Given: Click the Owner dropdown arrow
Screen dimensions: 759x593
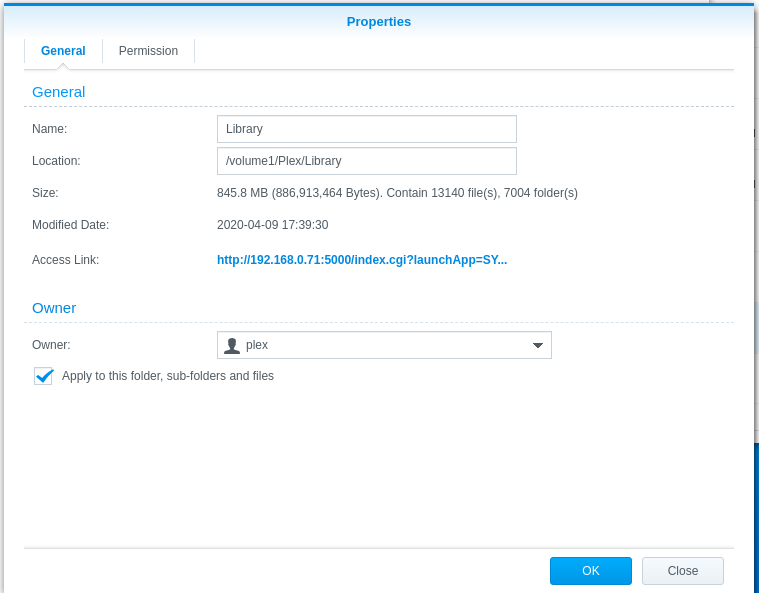Looking at the screenshot, I should (x=537, y=345).
